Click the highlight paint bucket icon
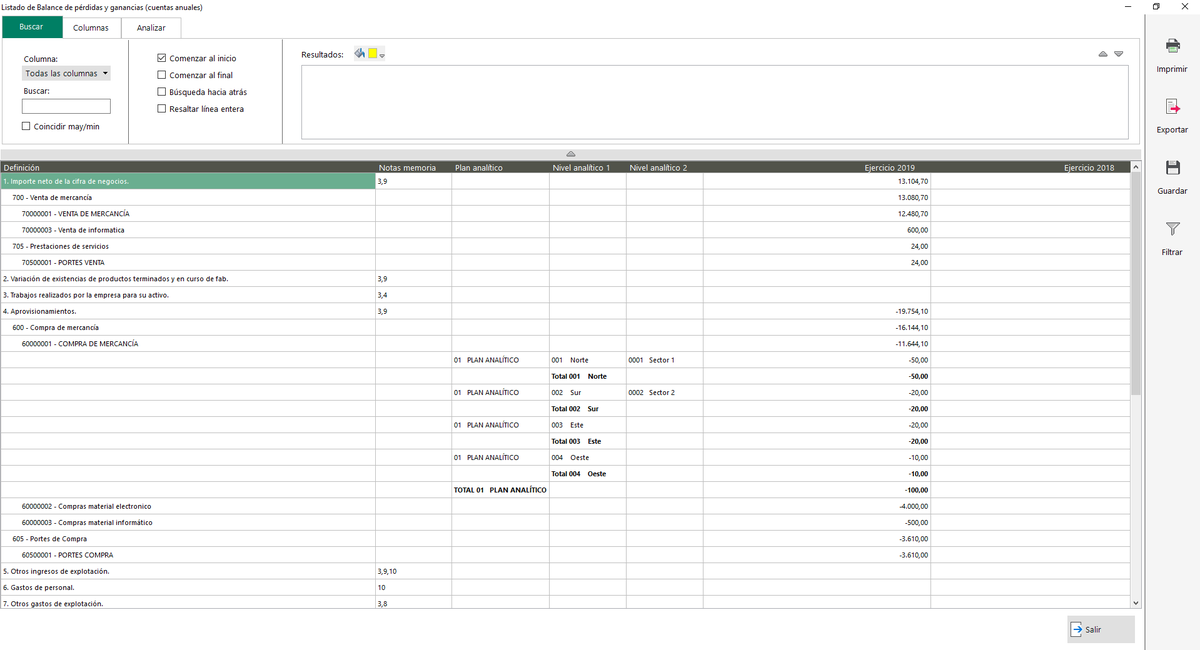The height and width of the screenshot is (650, 1200). (x=361, y=54)
